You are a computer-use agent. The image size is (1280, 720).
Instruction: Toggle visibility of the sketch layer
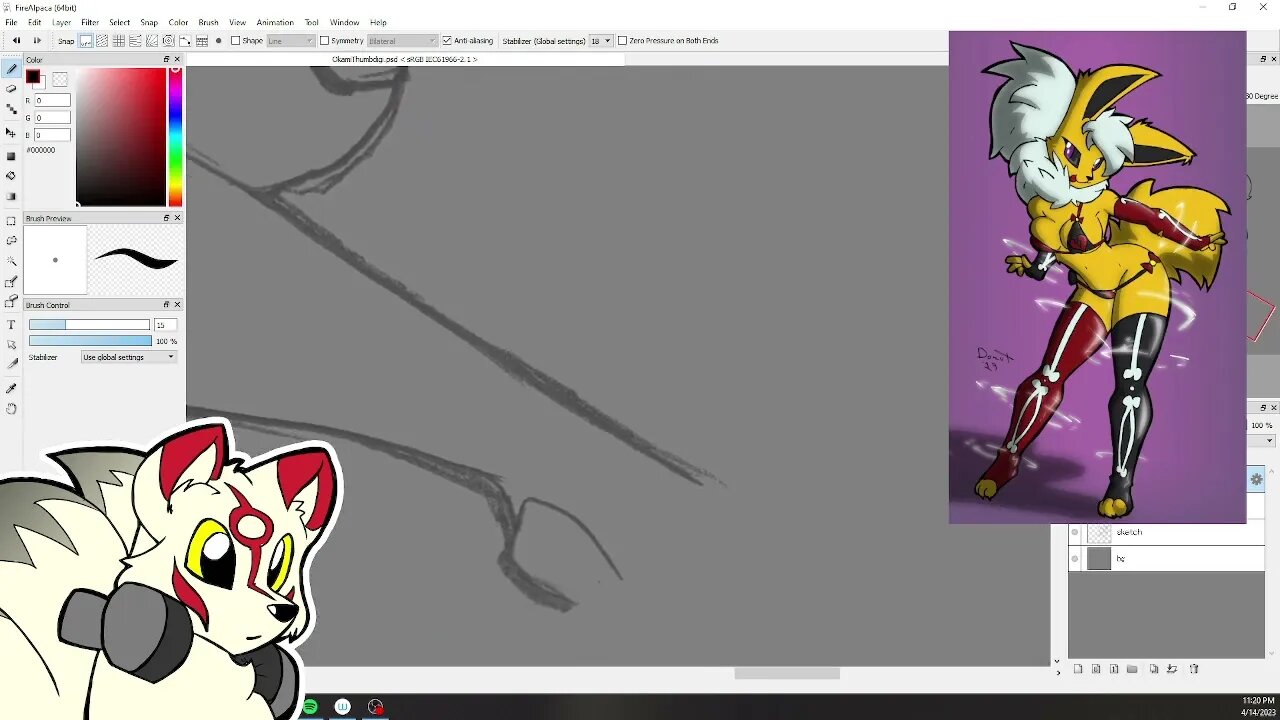tap(1075, 532)
